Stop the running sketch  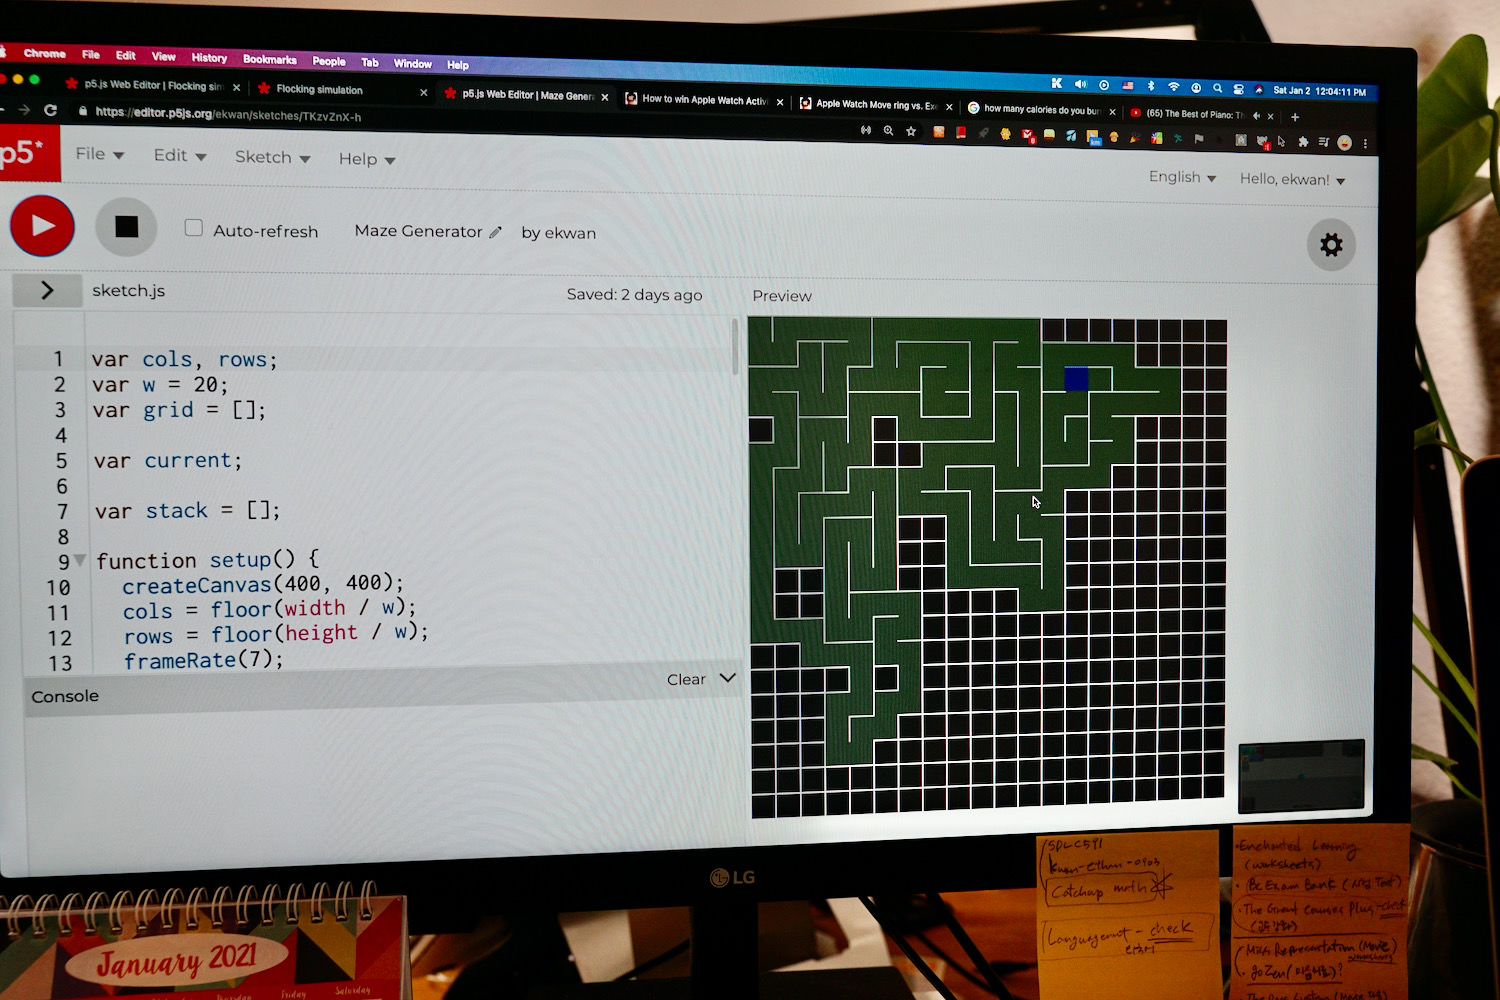click(x=126, y=227)
